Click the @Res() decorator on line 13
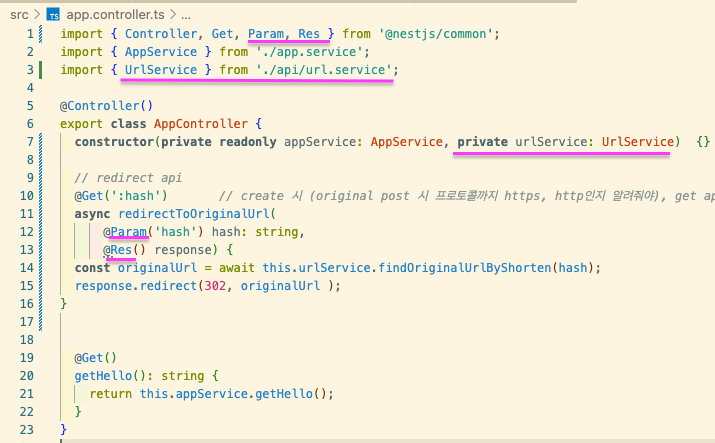 (x=124, y=250)
